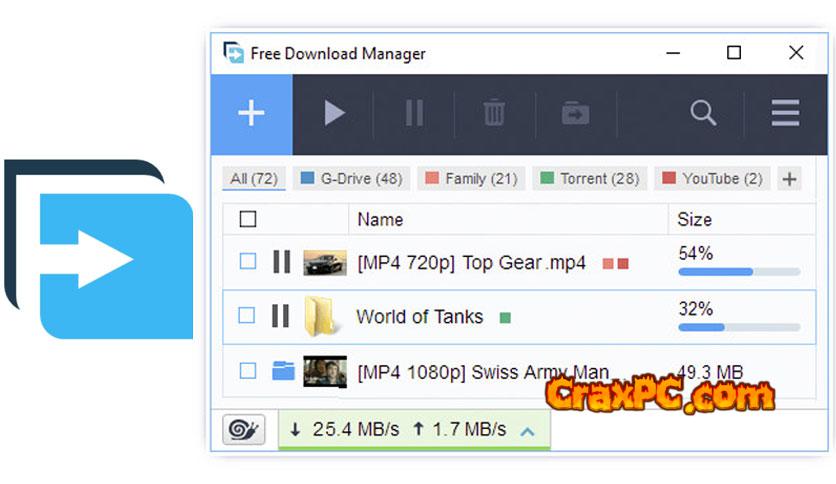The height and width of the screenshot is (484, 836).
Task: Tick the World of Tanks checkbox
Action: [247, 316]
